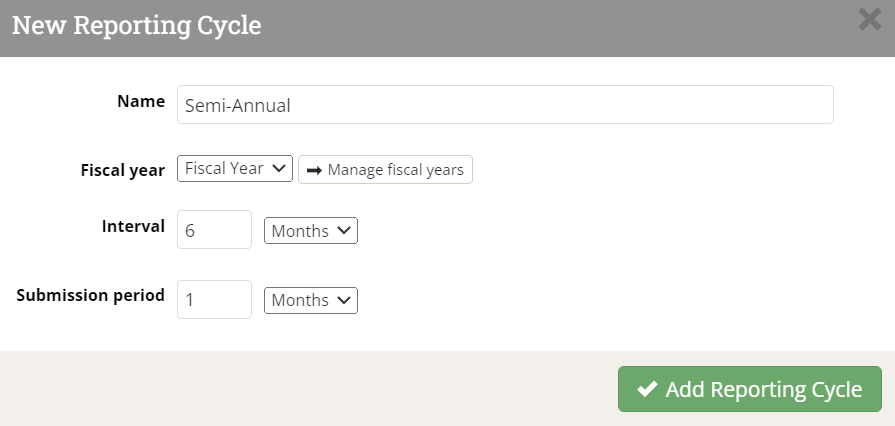Open the Fiscal Year dropdown
Viewport: 895px width, 426px height.
coord(234,169)
